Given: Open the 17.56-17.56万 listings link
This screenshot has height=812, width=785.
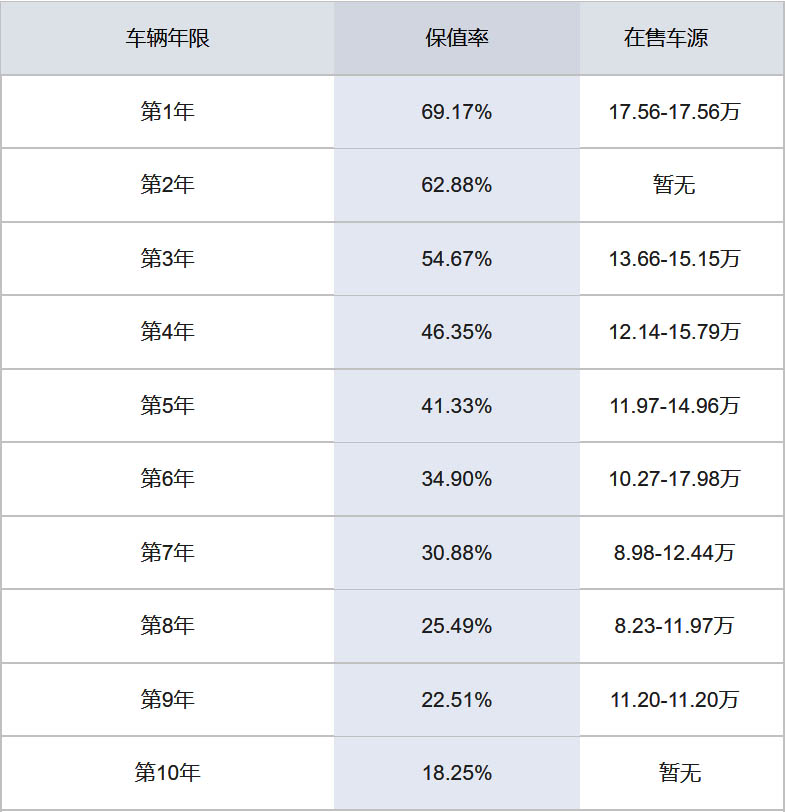Looking at the screenshot, I should 674,113.
